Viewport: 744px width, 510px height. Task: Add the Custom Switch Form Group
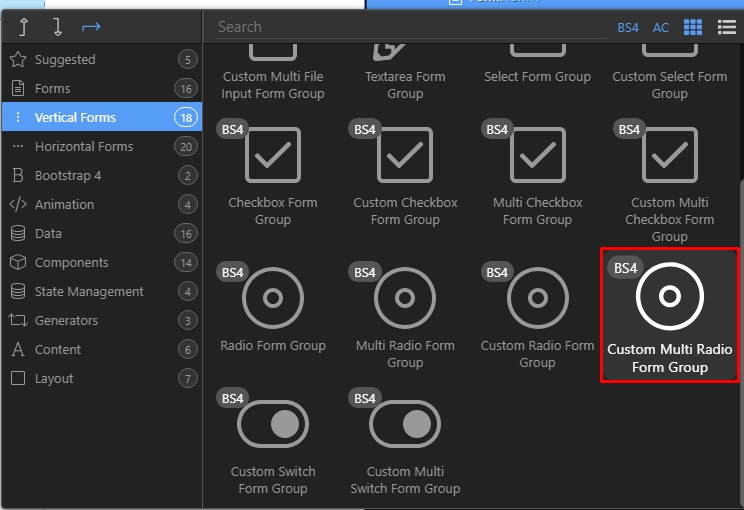[x=273, y=442]
